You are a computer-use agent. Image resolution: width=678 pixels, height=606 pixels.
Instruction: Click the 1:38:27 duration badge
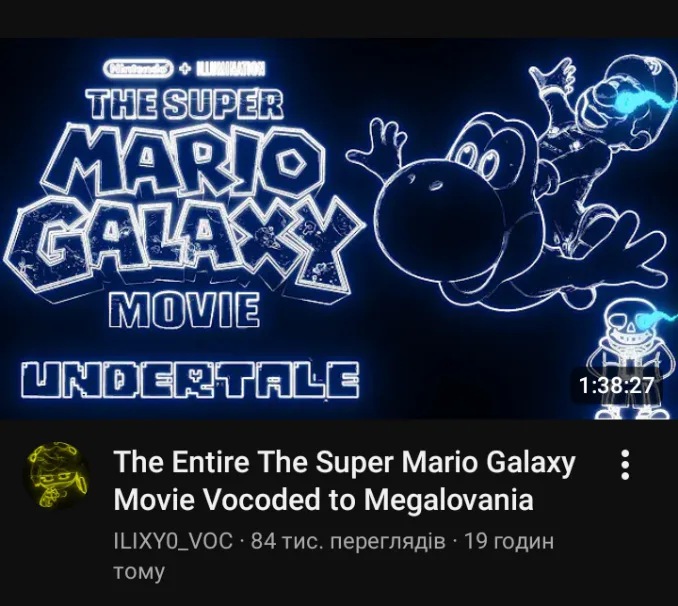point(617,385)
